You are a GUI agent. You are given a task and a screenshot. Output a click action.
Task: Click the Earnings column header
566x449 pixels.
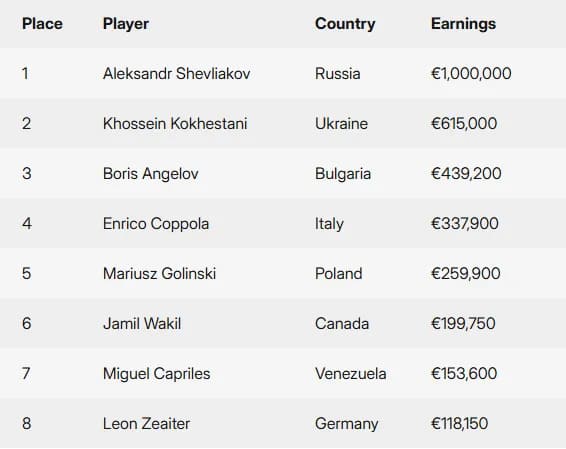click(x=463, y=24)
